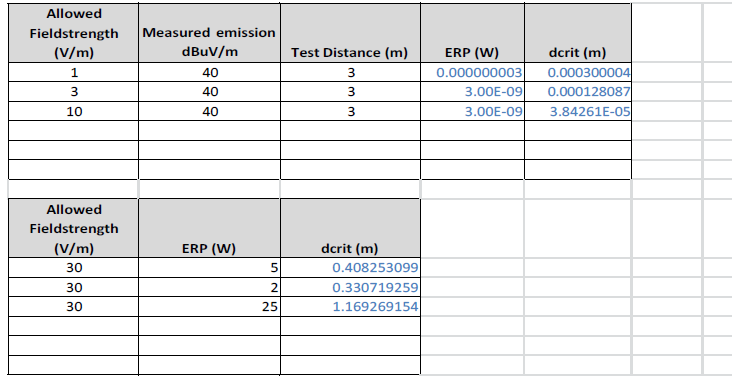Select the dcrit cell showing 3.84261E-05
The width and height of the screenshot is (734, 382).
(x=578, y=111)
